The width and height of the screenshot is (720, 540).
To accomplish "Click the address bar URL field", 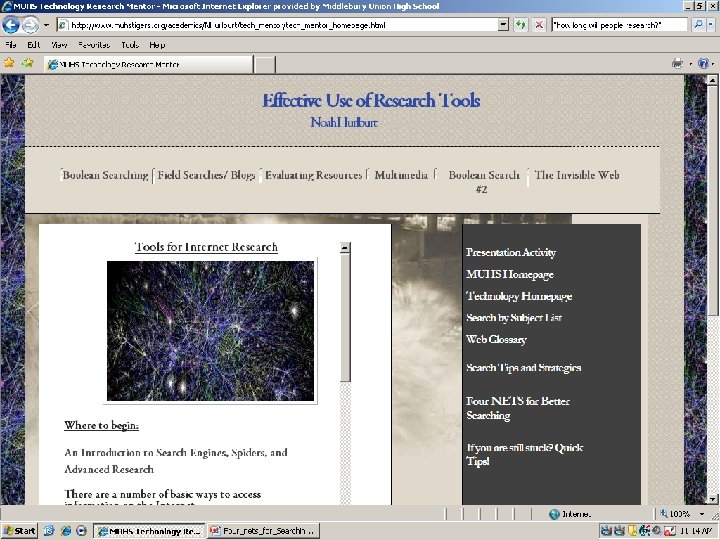I will click(x=277, y=25).
